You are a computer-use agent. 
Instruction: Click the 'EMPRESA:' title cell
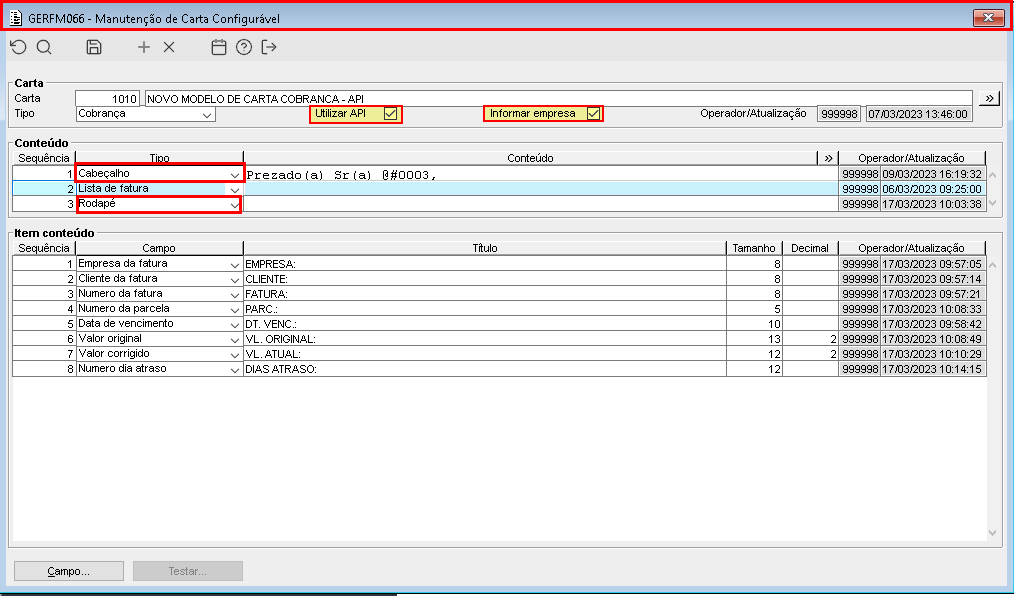click(485, 264)
